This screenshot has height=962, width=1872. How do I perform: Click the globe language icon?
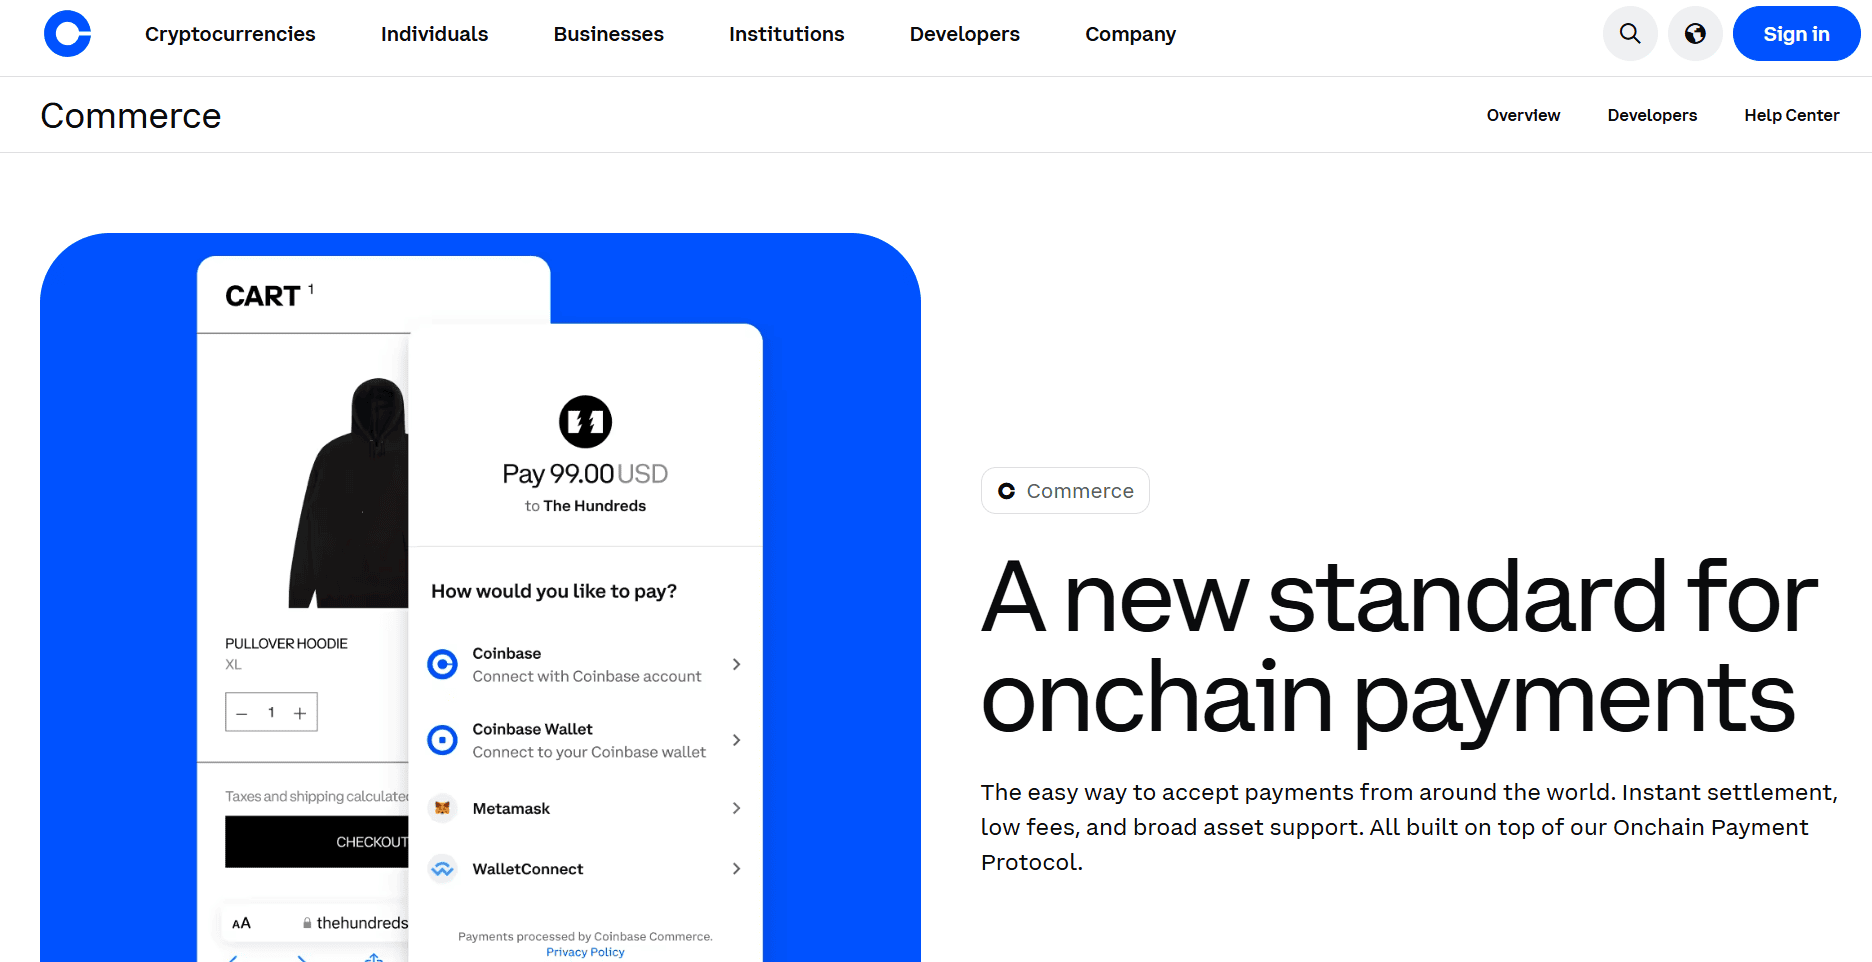coord(1695,34)
